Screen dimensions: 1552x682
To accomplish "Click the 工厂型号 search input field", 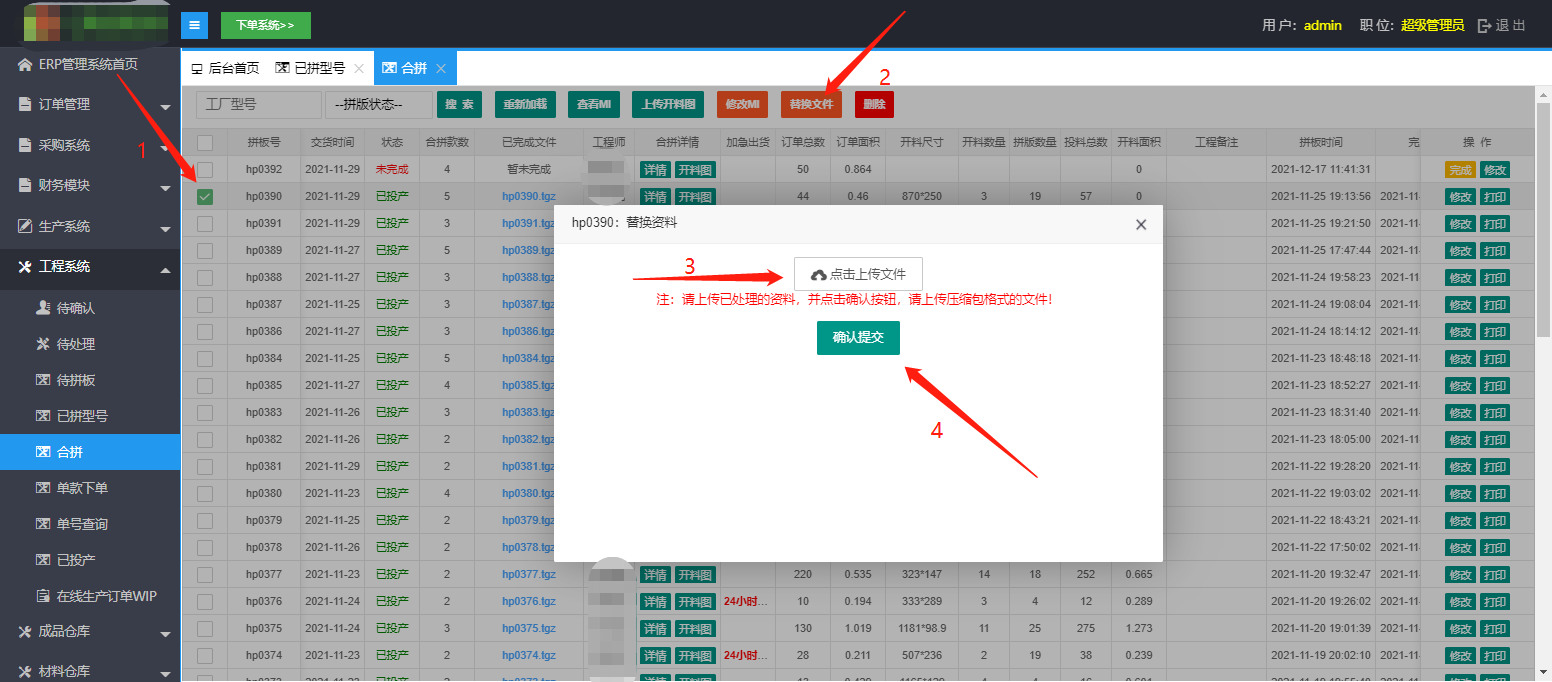I will [258, 105].
